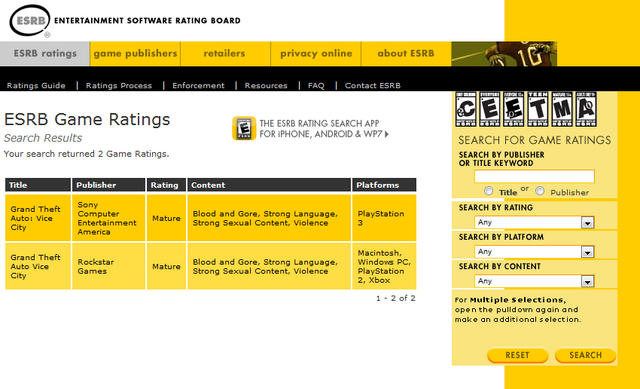
Task: Click the content descriptors in Sony row
Action: click(265, 218)
